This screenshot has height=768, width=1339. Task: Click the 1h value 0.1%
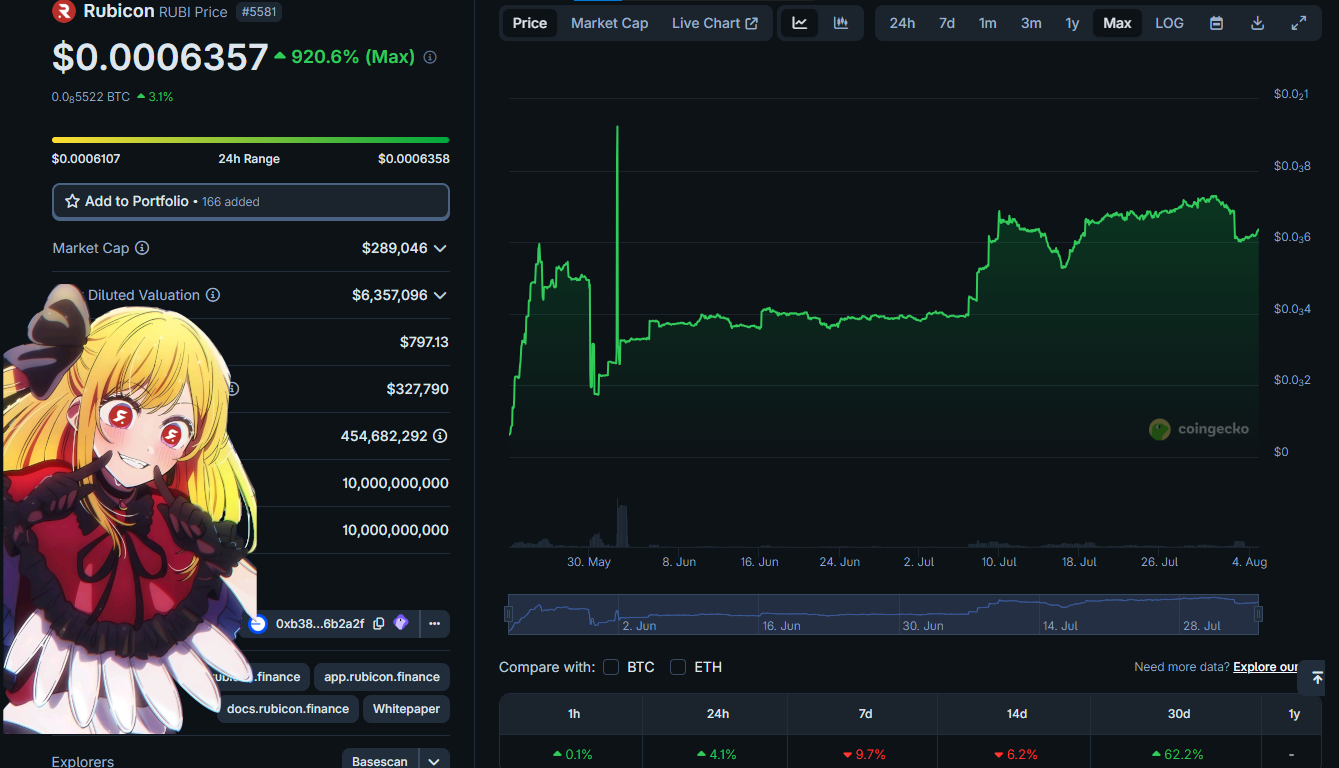[x=572, y=754]
